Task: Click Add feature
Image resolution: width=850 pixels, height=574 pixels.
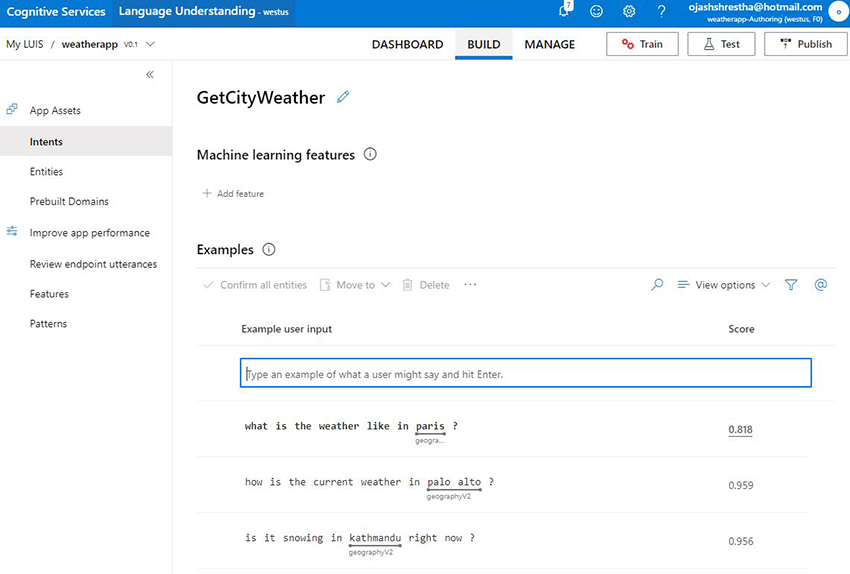Action: pyautogui.click(x=233, y=194)
